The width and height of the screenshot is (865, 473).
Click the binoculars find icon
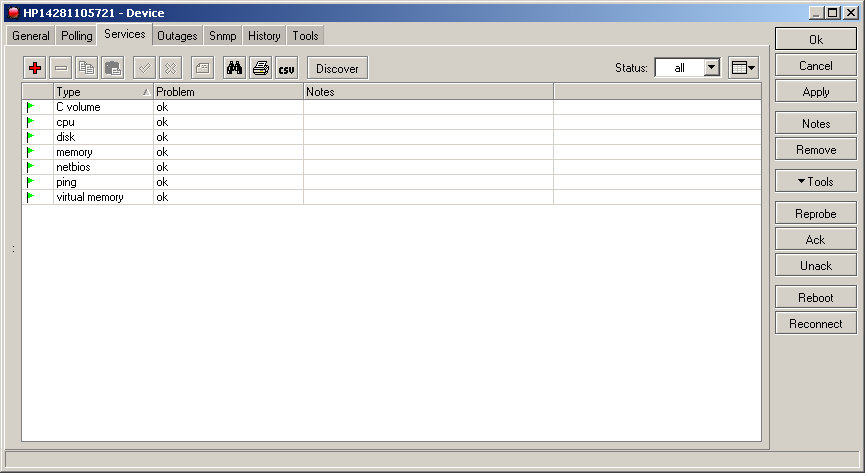tap(234, 68)
